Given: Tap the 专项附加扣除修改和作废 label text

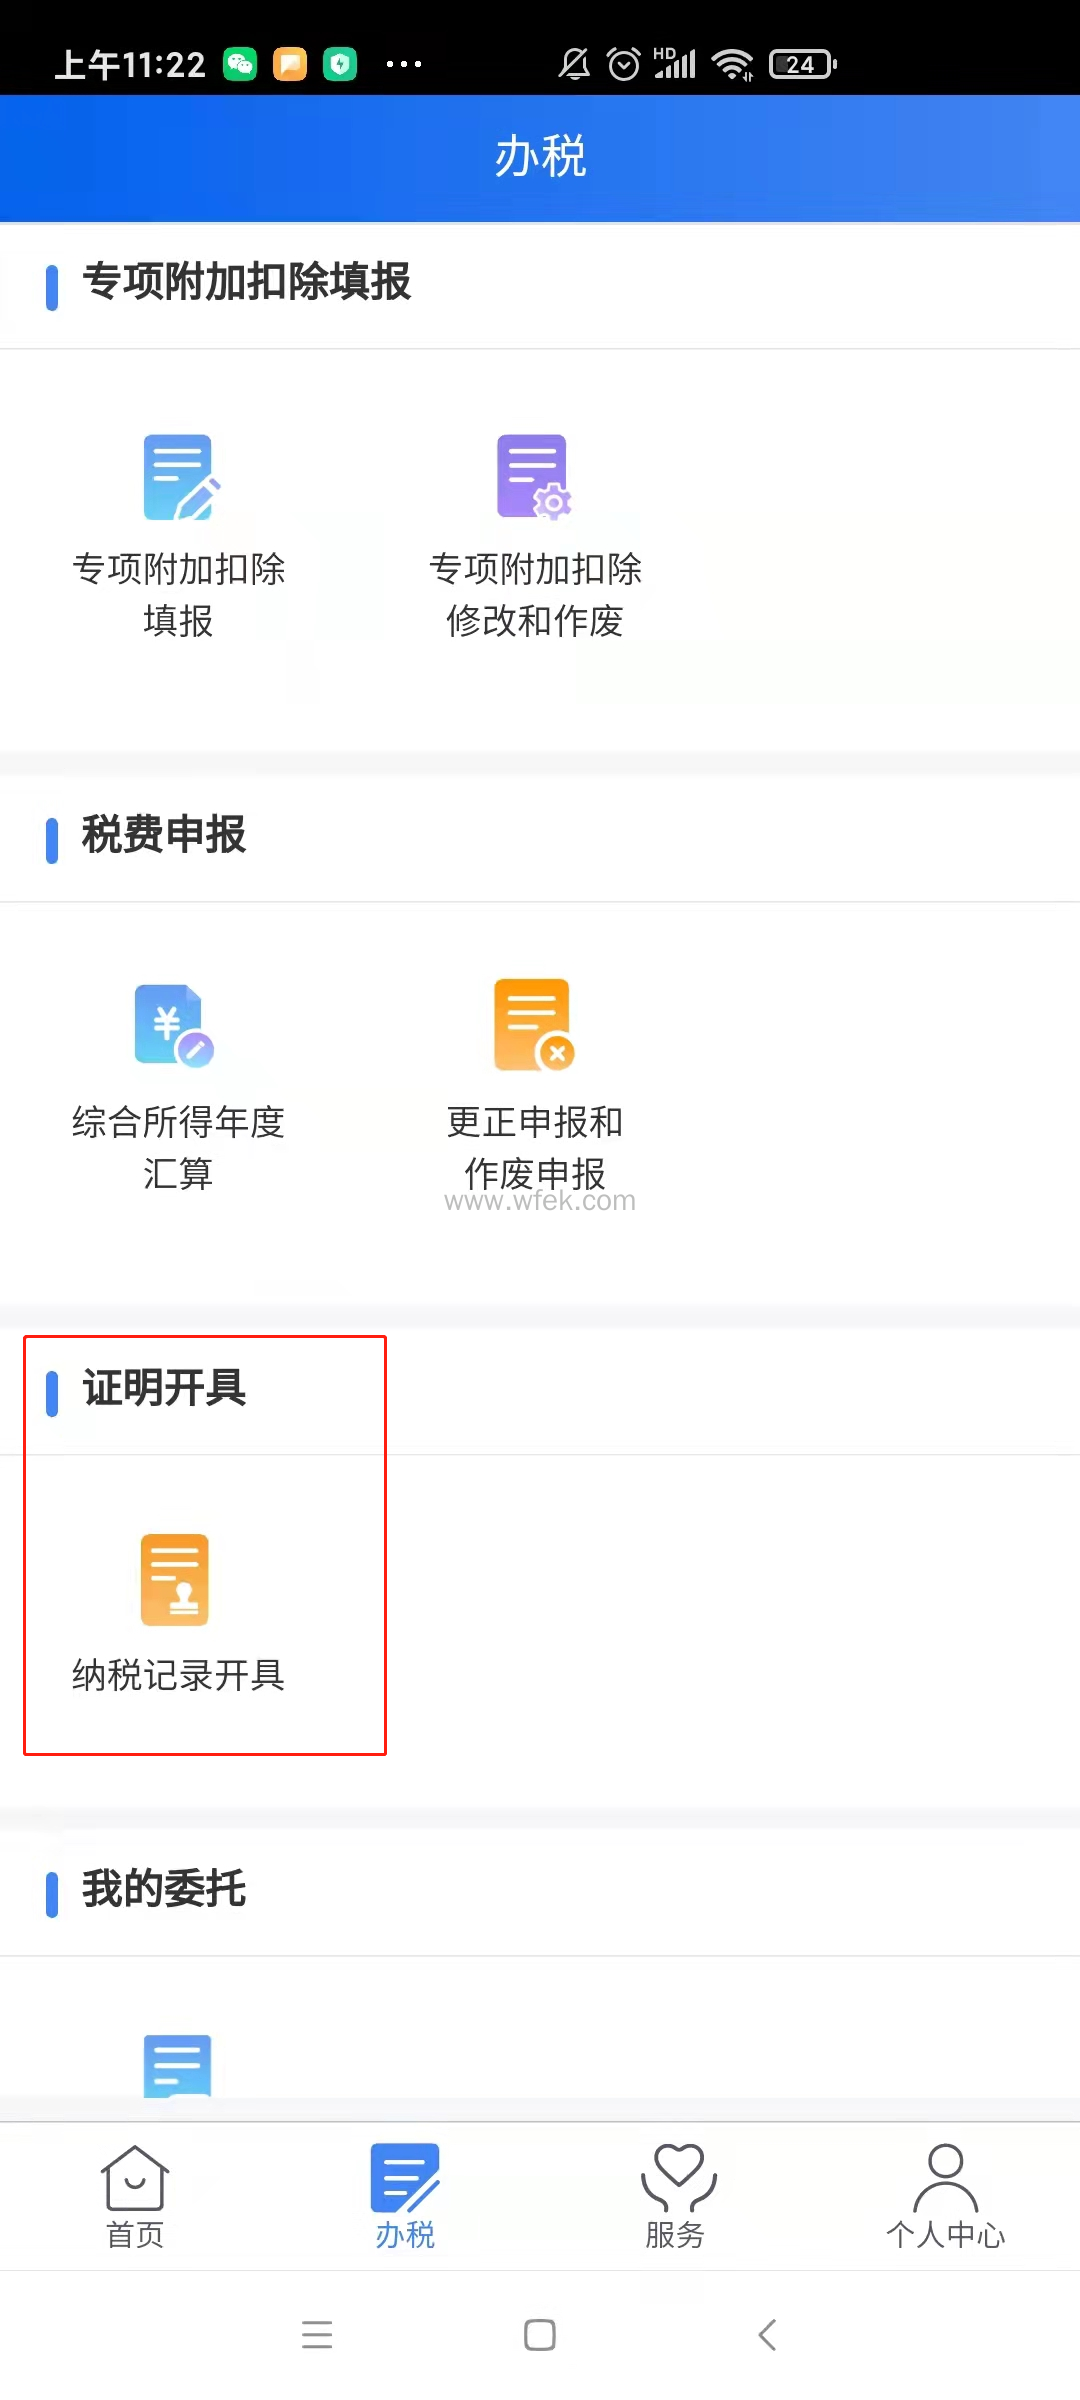Looking at the screenshot, I should point(535,595).
